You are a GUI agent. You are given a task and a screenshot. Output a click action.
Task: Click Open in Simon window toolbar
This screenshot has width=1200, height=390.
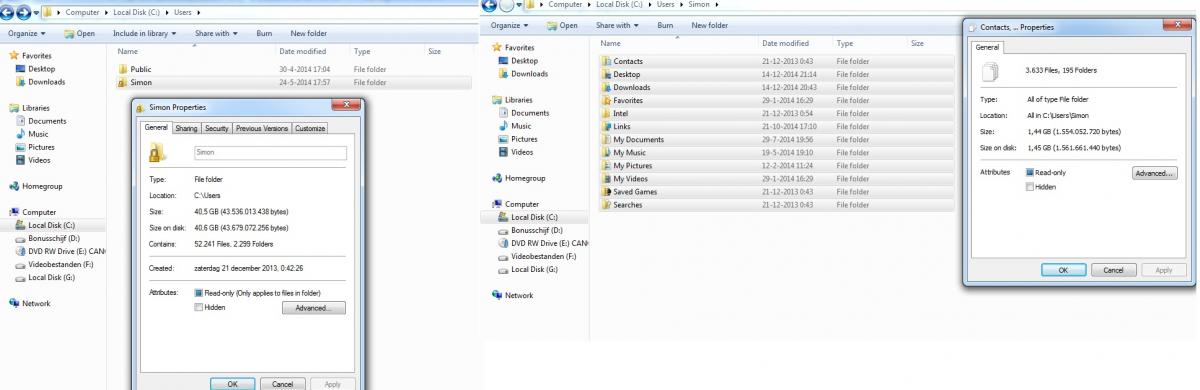click(563, 25)
